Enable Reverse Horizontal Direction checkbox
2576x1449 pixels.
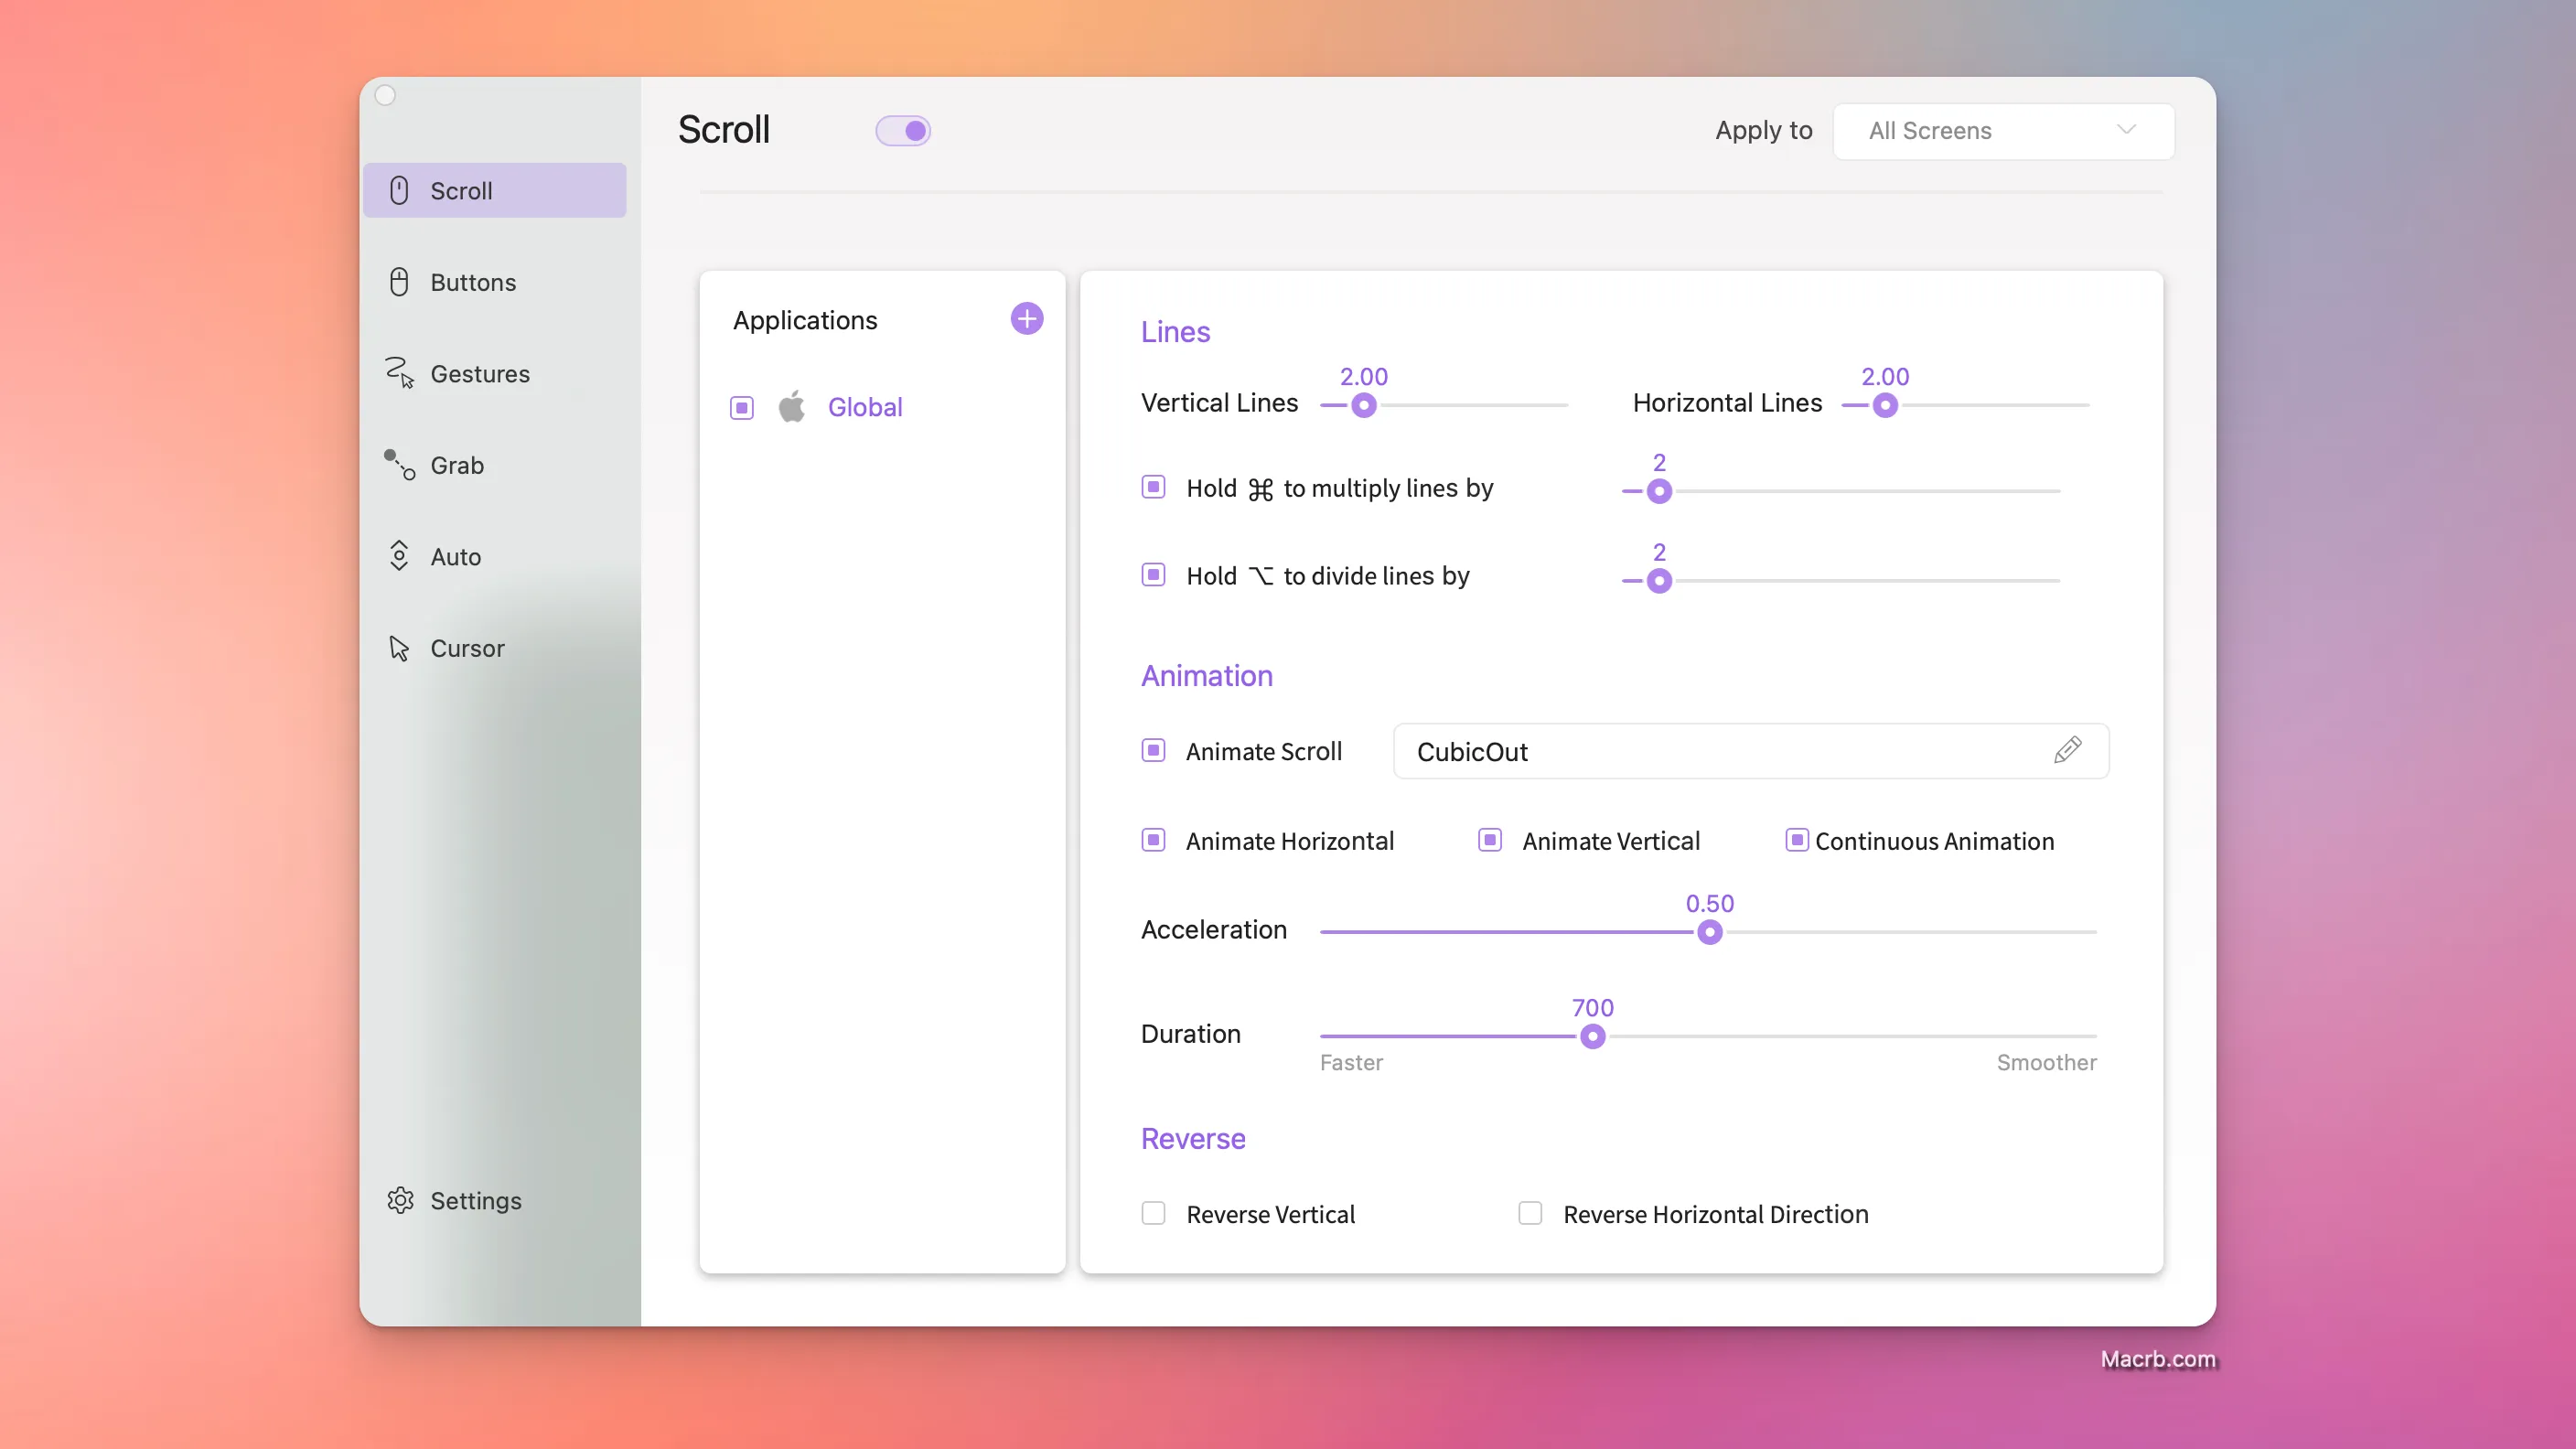[1529, 1214]
